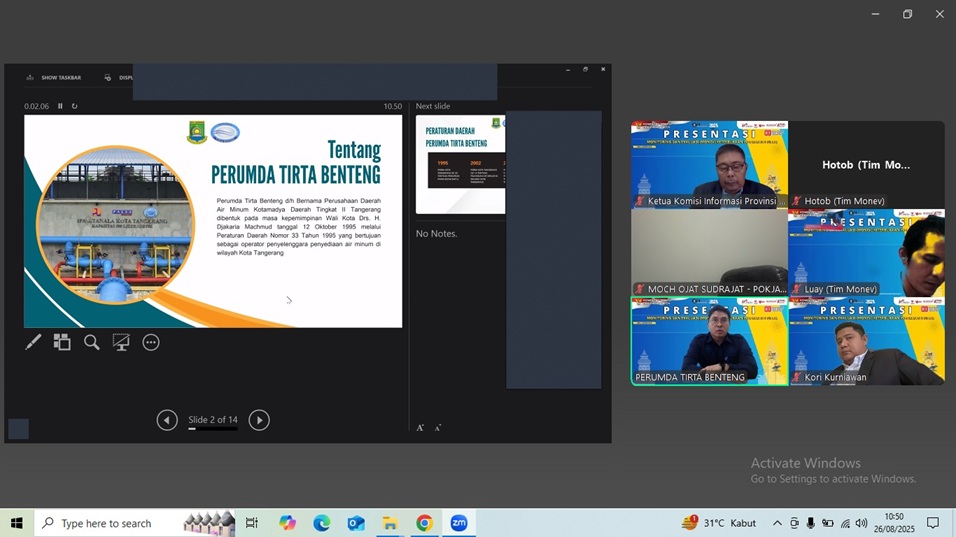Go to the previous slide
Screen dimensions: 956x537
(167, 420)
